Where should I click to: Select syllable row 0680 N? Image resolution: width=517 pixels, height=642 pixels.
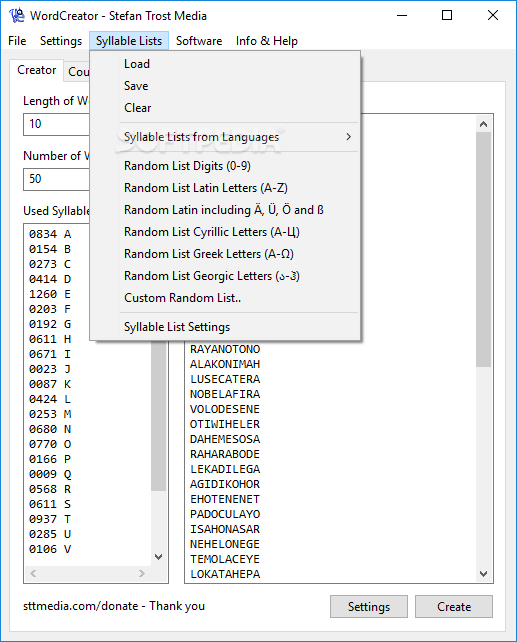[50, 429]
